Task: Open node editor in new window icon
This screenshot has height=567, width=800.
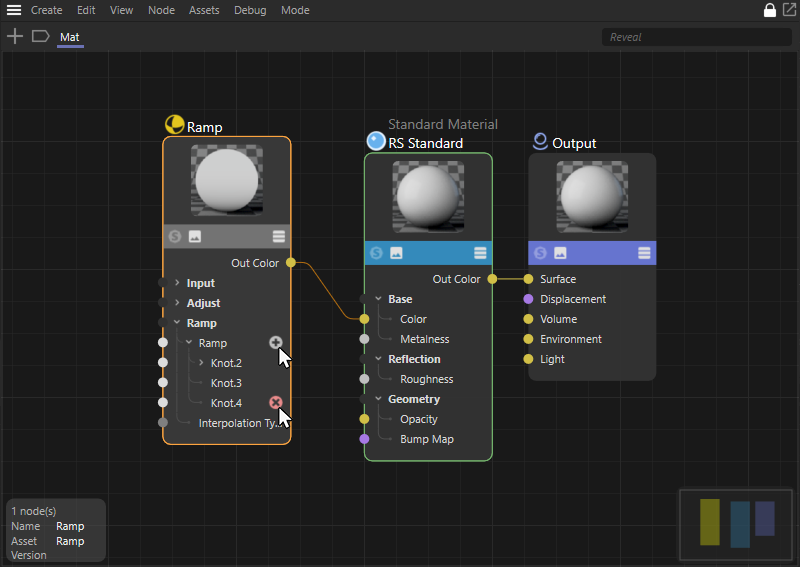Action: click(789, 9)
